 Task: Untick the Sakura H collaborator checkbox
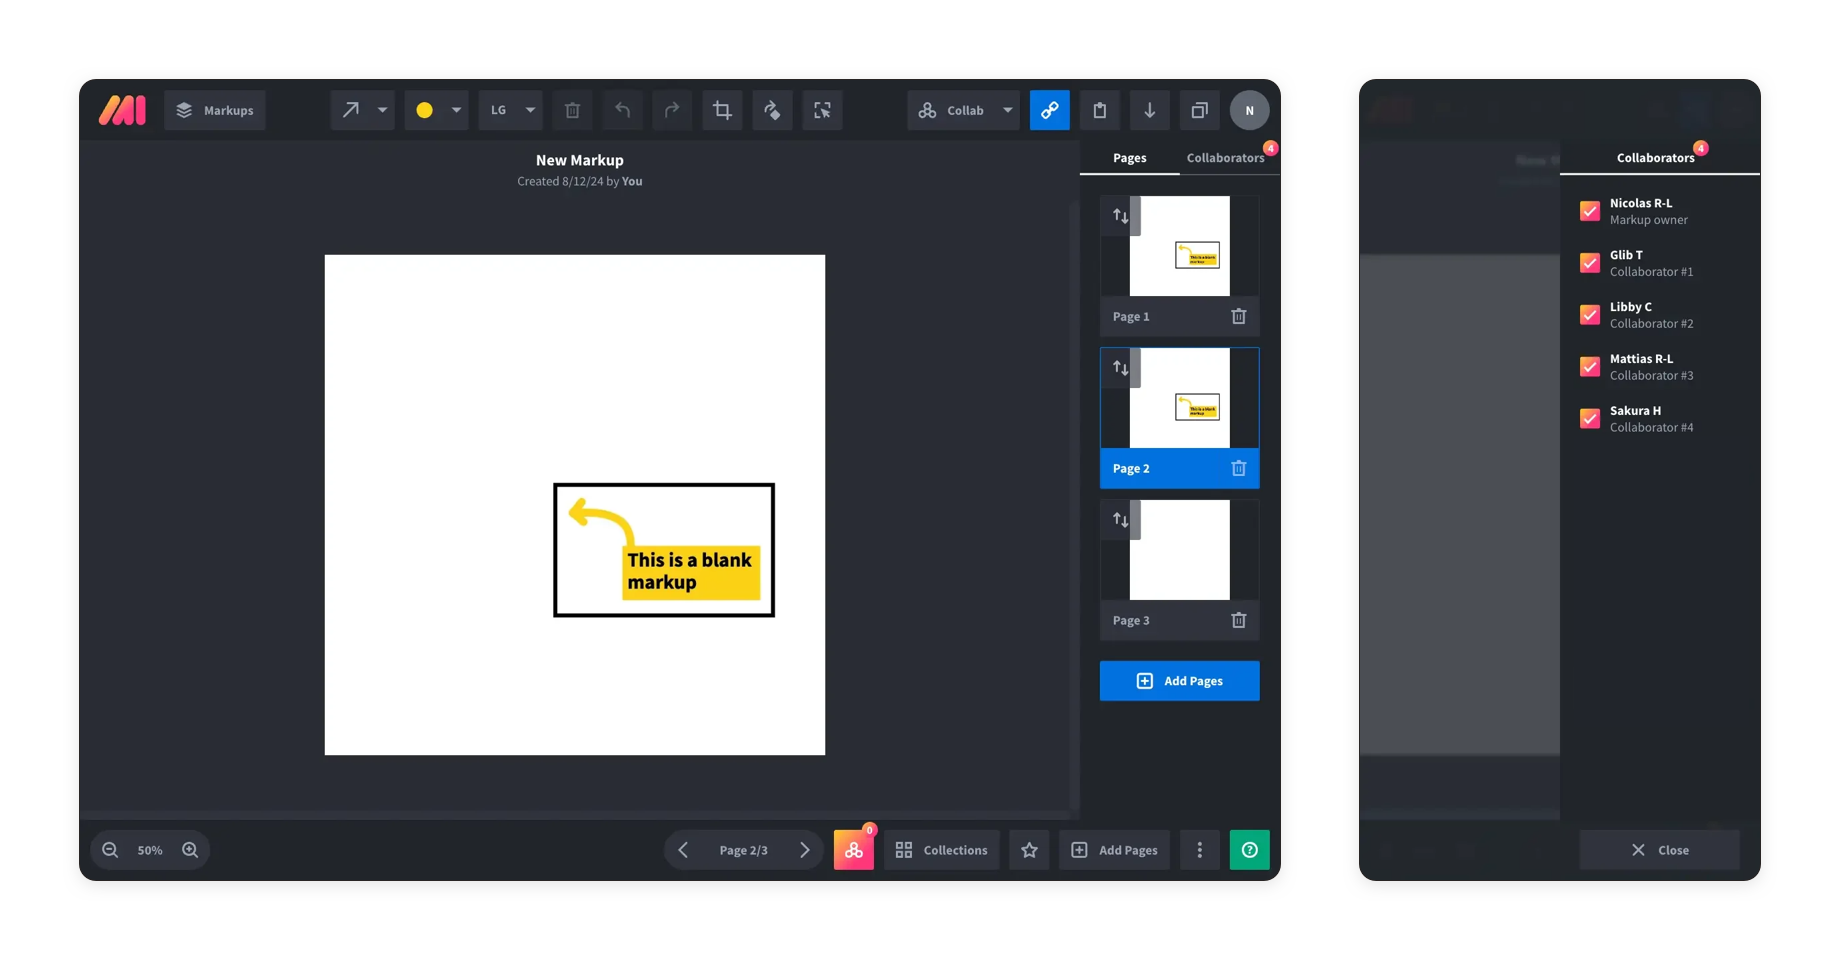tap(1589, 419)
